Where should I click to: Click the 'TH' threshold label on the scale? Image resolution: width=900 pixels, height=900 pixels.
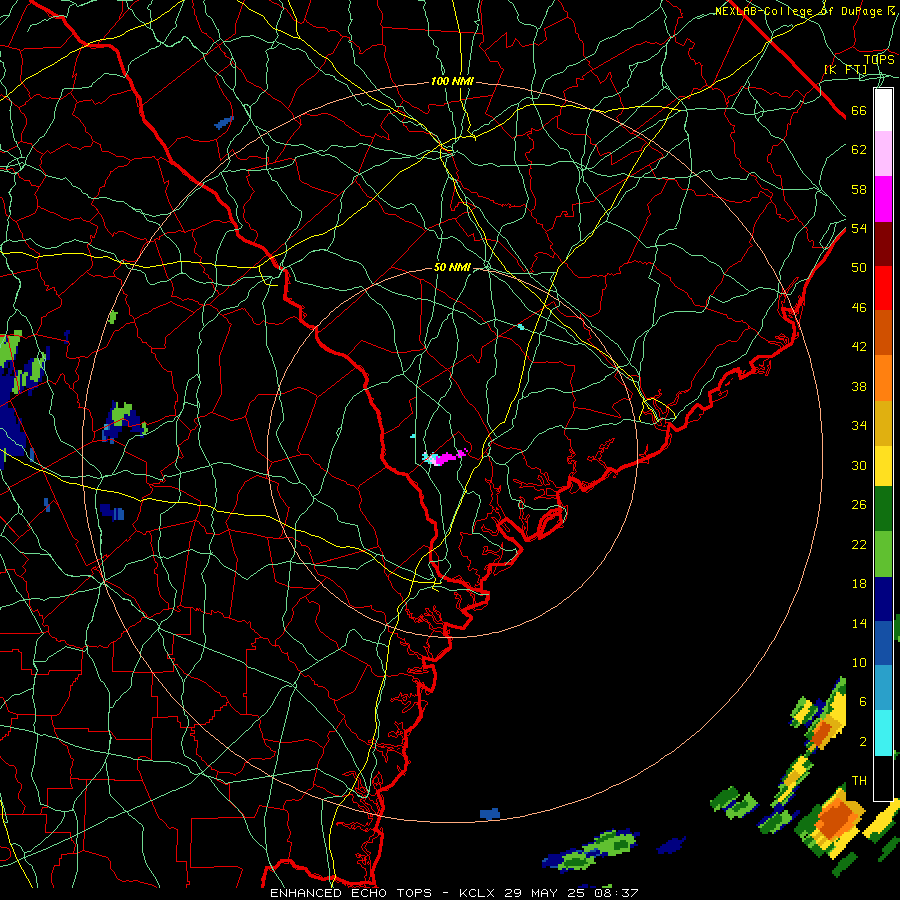pos(859,781)
